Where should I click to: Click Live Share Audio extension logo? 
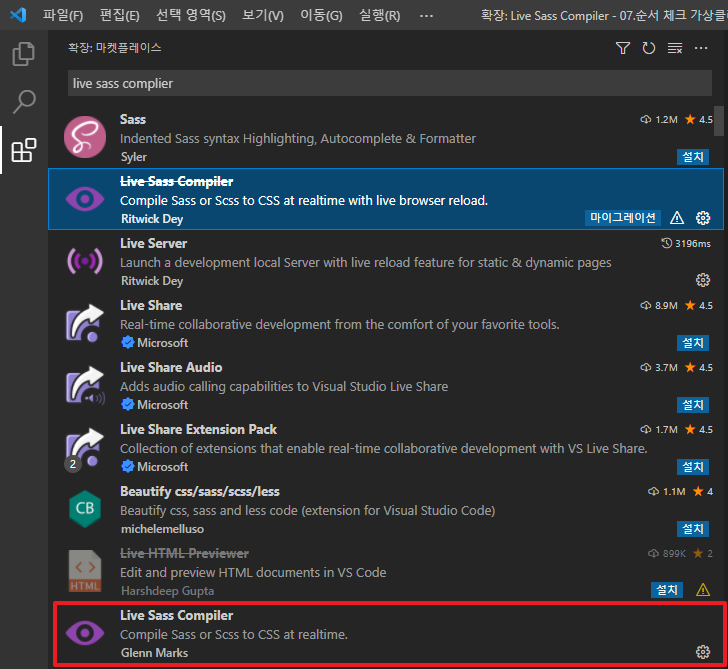click(x=85, y=385)
